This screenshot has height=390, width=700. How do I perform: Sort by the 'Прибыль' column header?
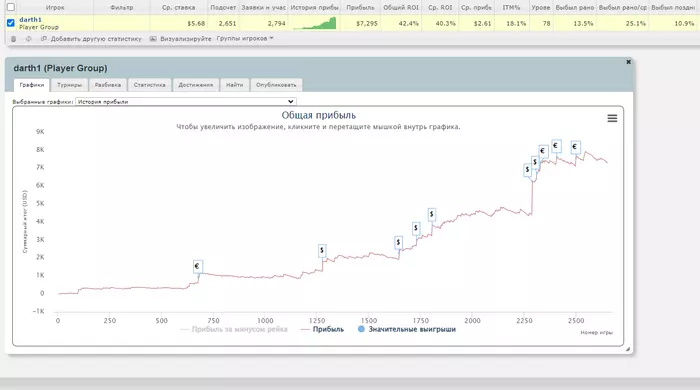tap(360, 8)
